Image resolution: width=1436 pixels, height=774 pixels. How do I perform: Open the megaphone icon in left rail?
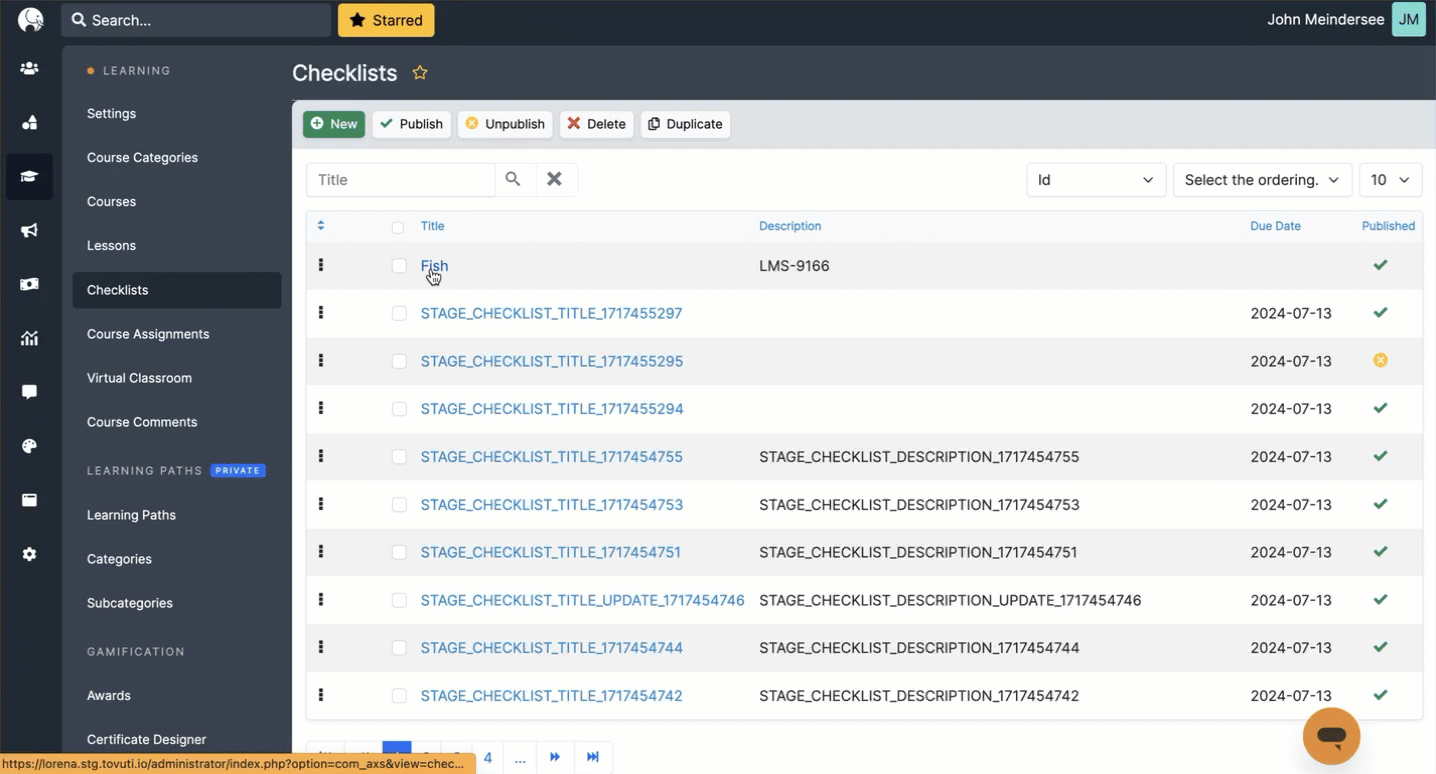tap(29, 231)
